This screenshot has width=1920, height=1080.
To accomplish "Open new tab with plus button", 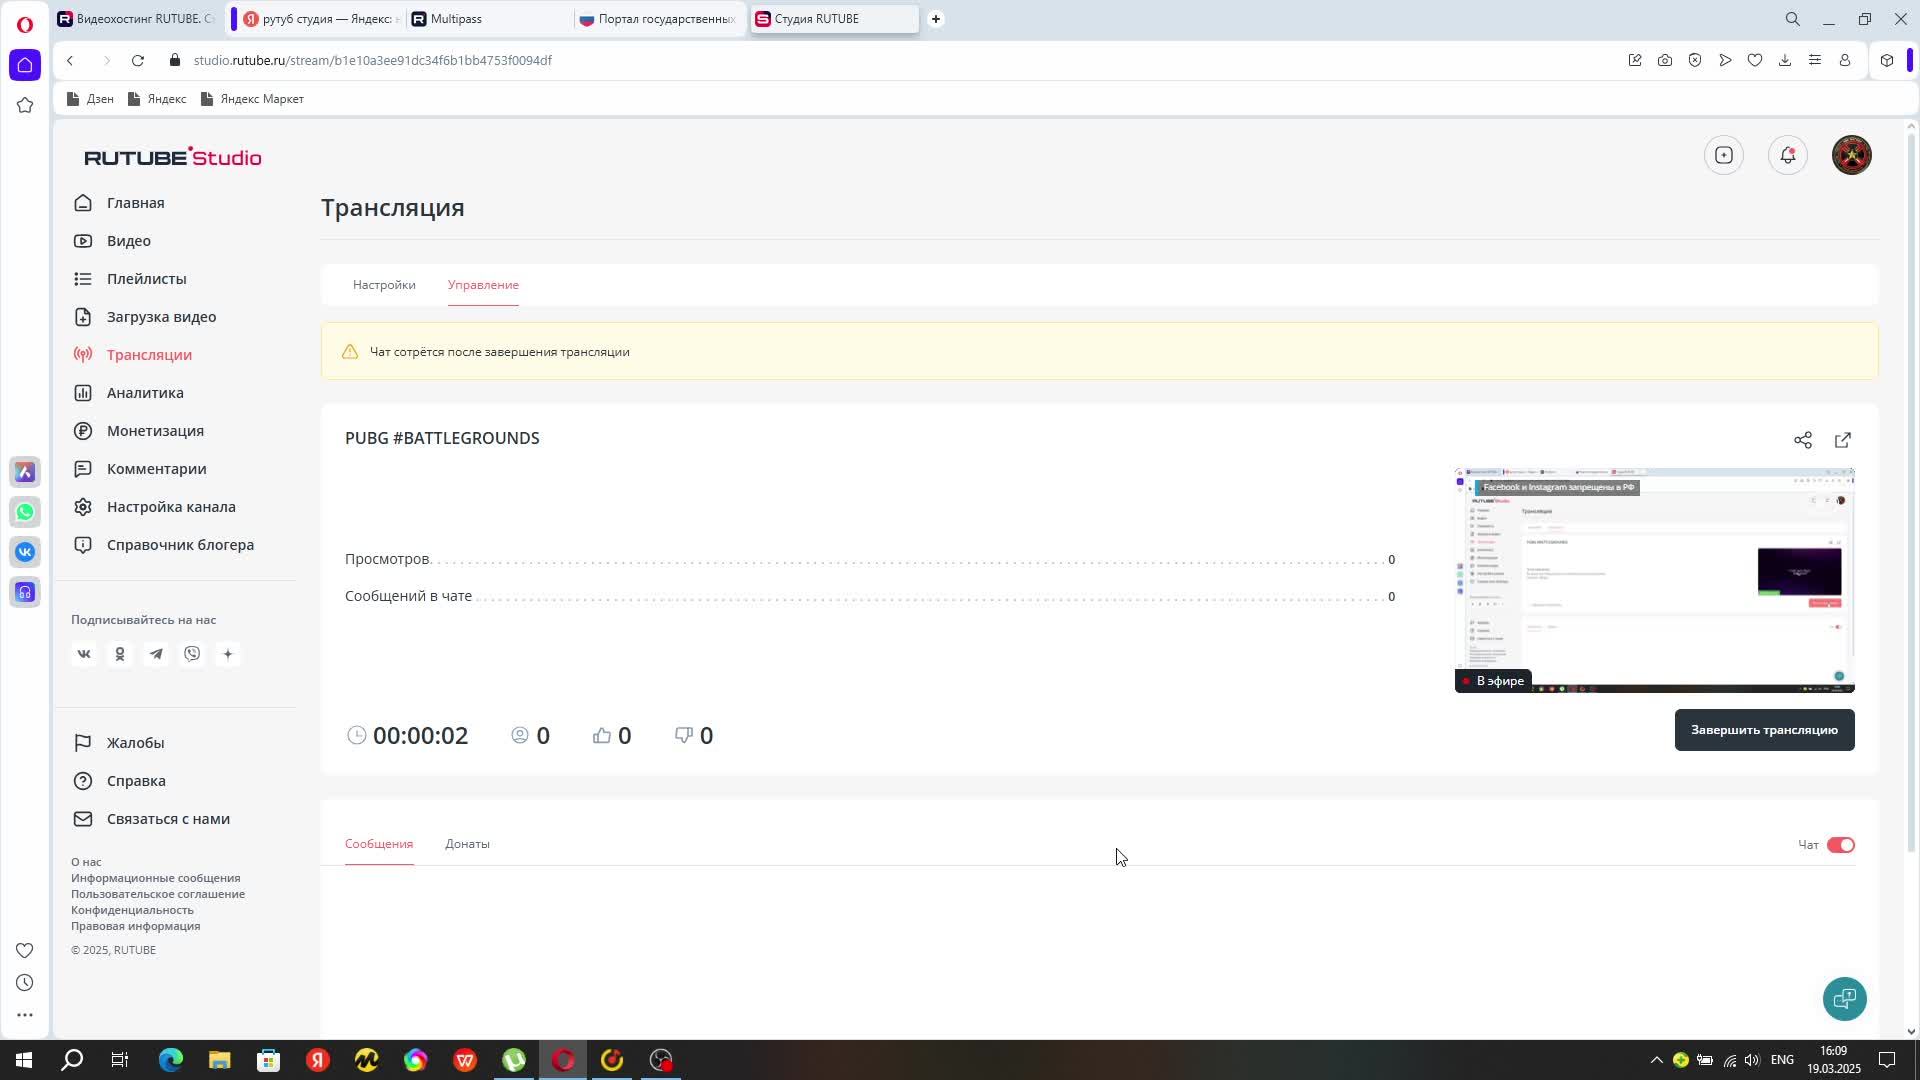I will tap(936, 19).
